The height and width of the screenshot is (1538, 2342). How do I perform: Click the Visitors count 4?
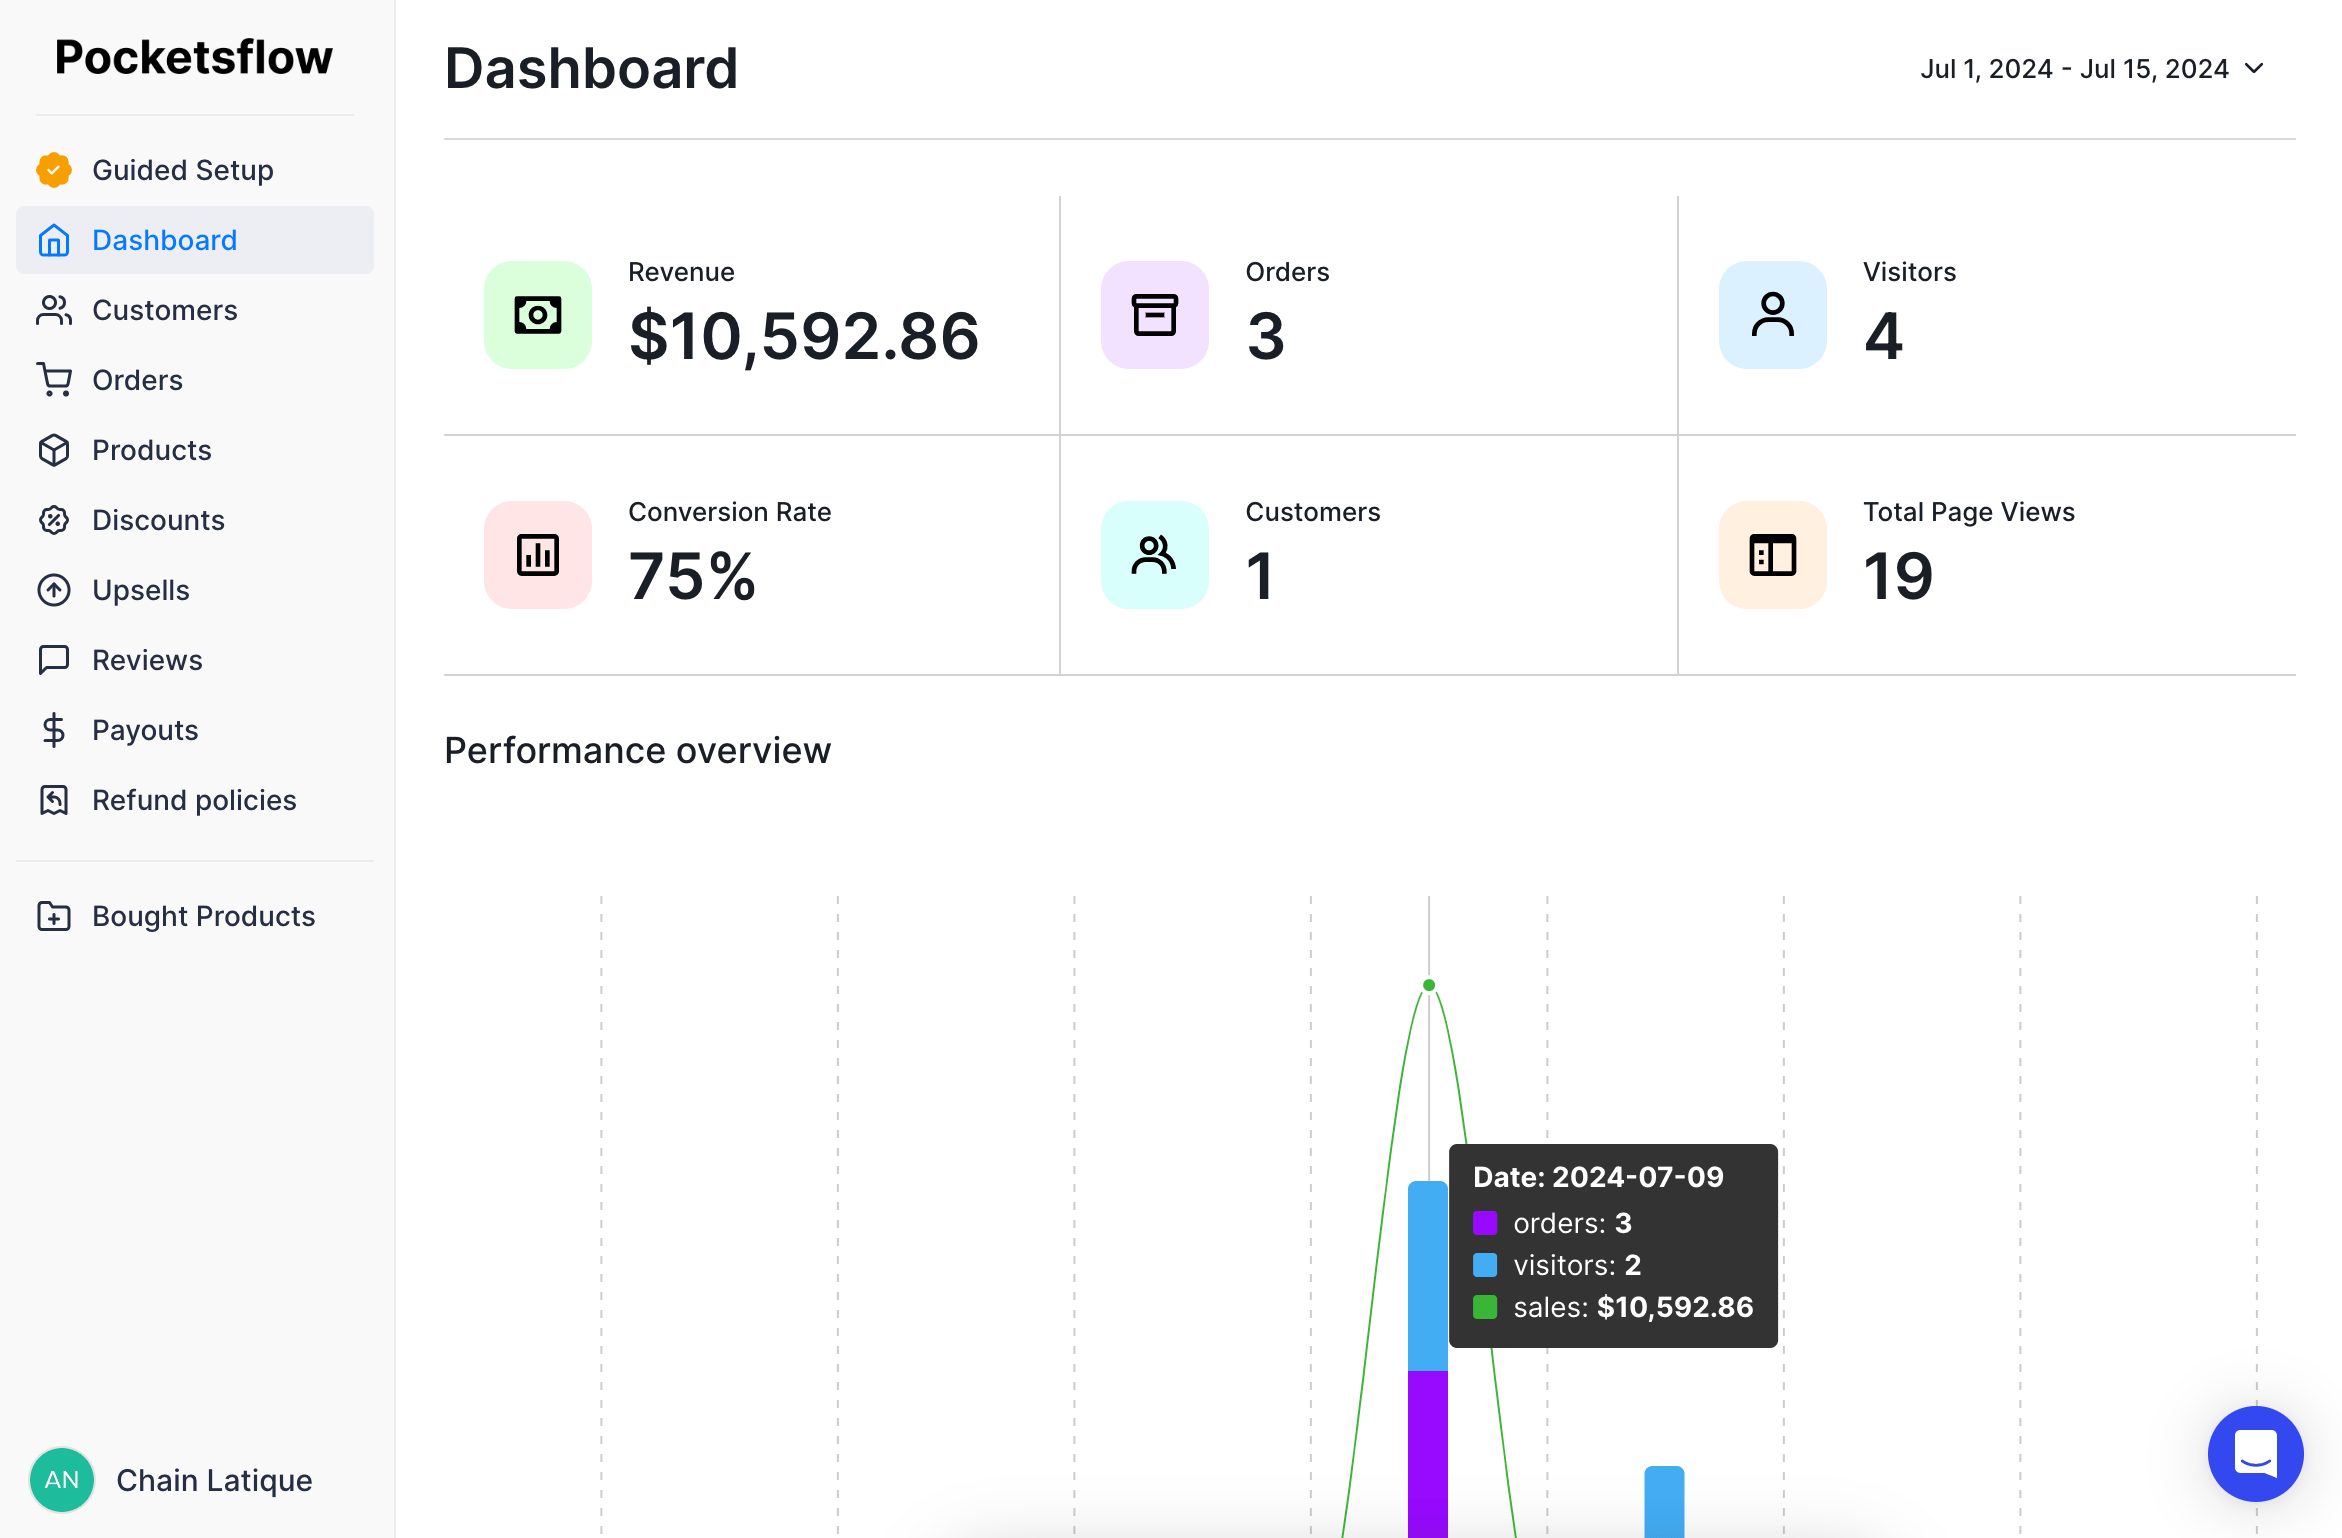1883,336
